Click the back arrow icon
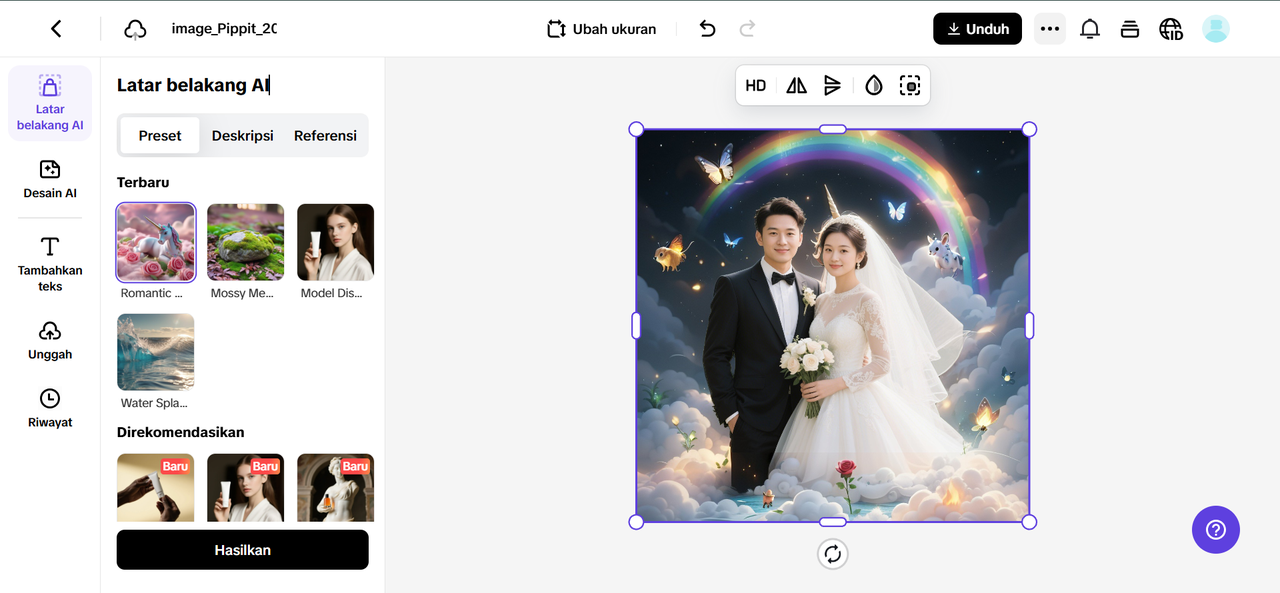Viewport: 1280px width, 593px height. [56, 29]
